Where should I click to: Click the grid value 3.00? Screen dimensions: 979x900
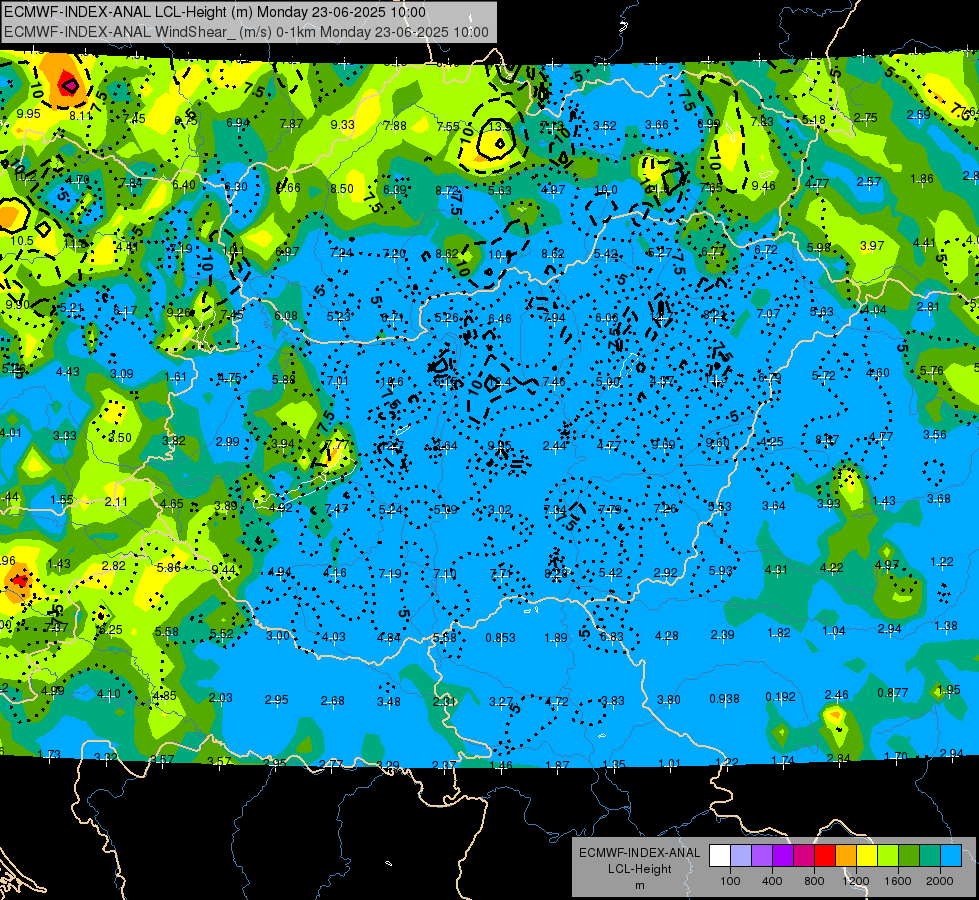click(278, 635)
